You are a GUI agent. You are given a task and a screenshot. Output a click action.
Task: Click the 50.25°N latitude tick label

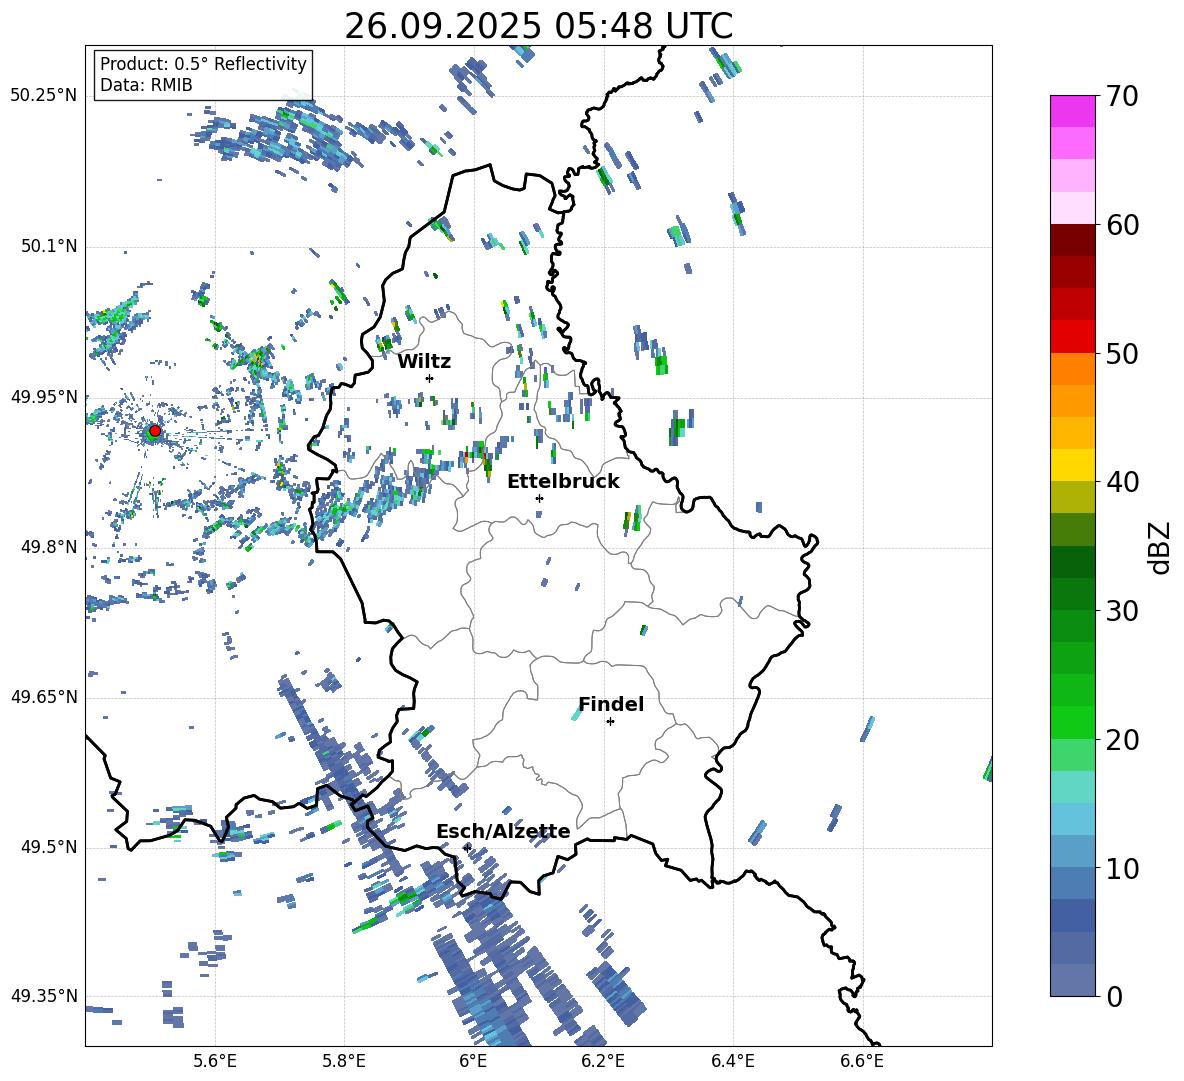pyautogui.click(x=44, y=96)
